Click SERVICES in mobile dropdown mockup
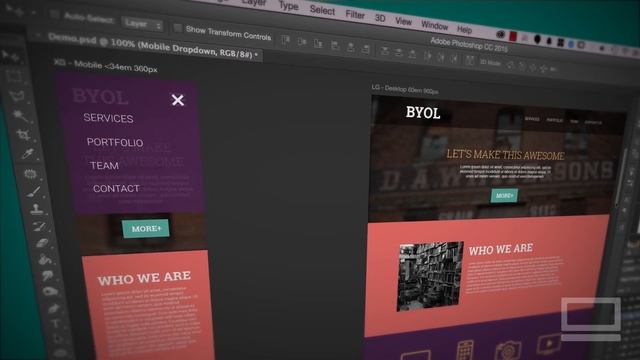The height and width of the screenshot is (360, 640). click(108, 118)
